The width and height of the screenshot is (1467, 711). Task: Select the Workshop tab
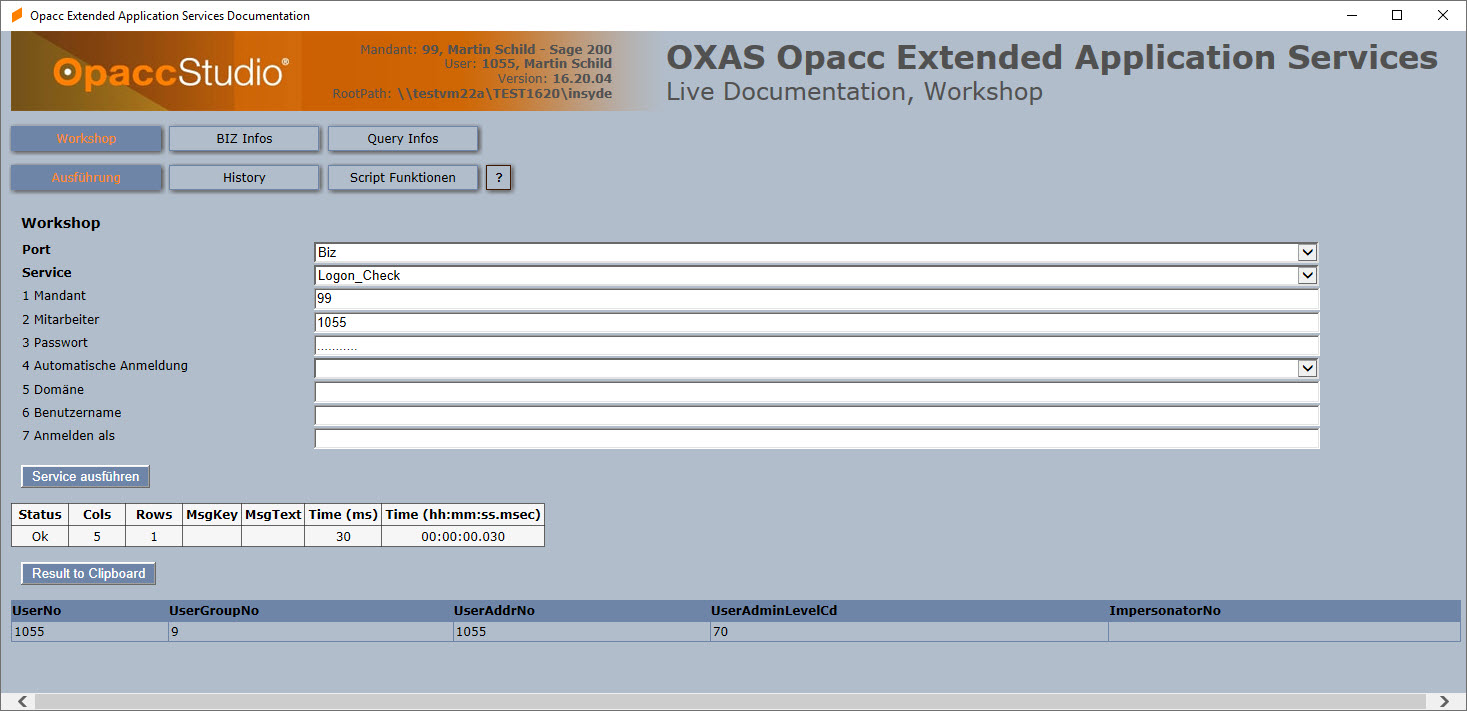(x=86, y=138)
